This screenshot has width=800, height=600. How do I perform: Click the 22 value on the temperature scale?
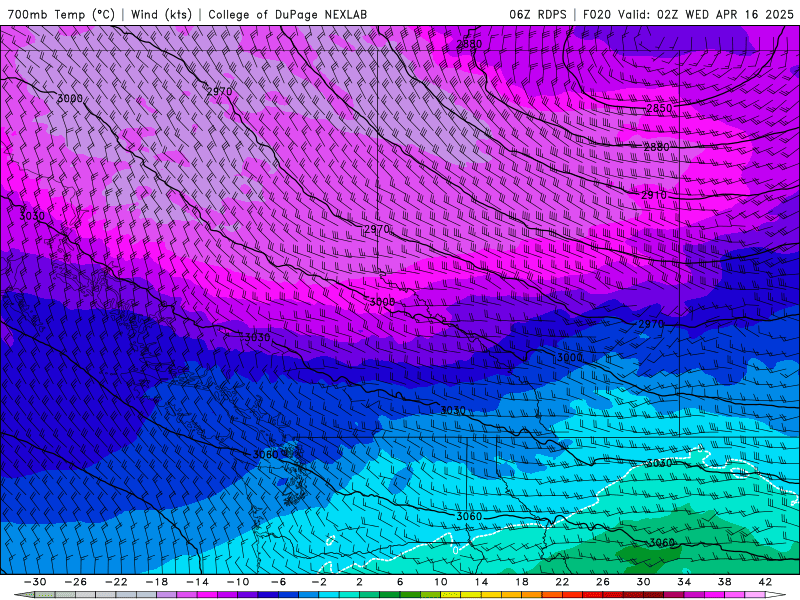coord(562,582)
